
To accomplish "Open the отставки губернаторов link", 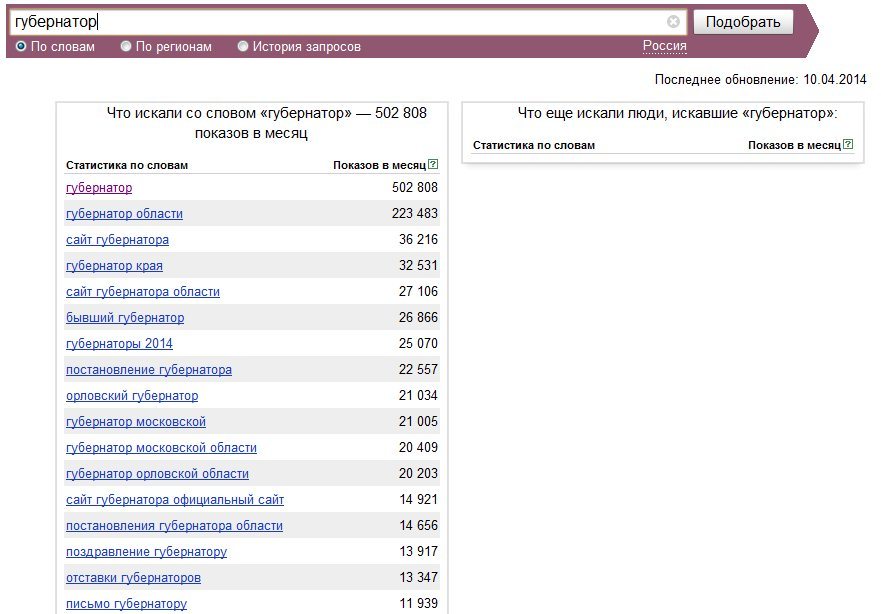I will click(133, 577).
